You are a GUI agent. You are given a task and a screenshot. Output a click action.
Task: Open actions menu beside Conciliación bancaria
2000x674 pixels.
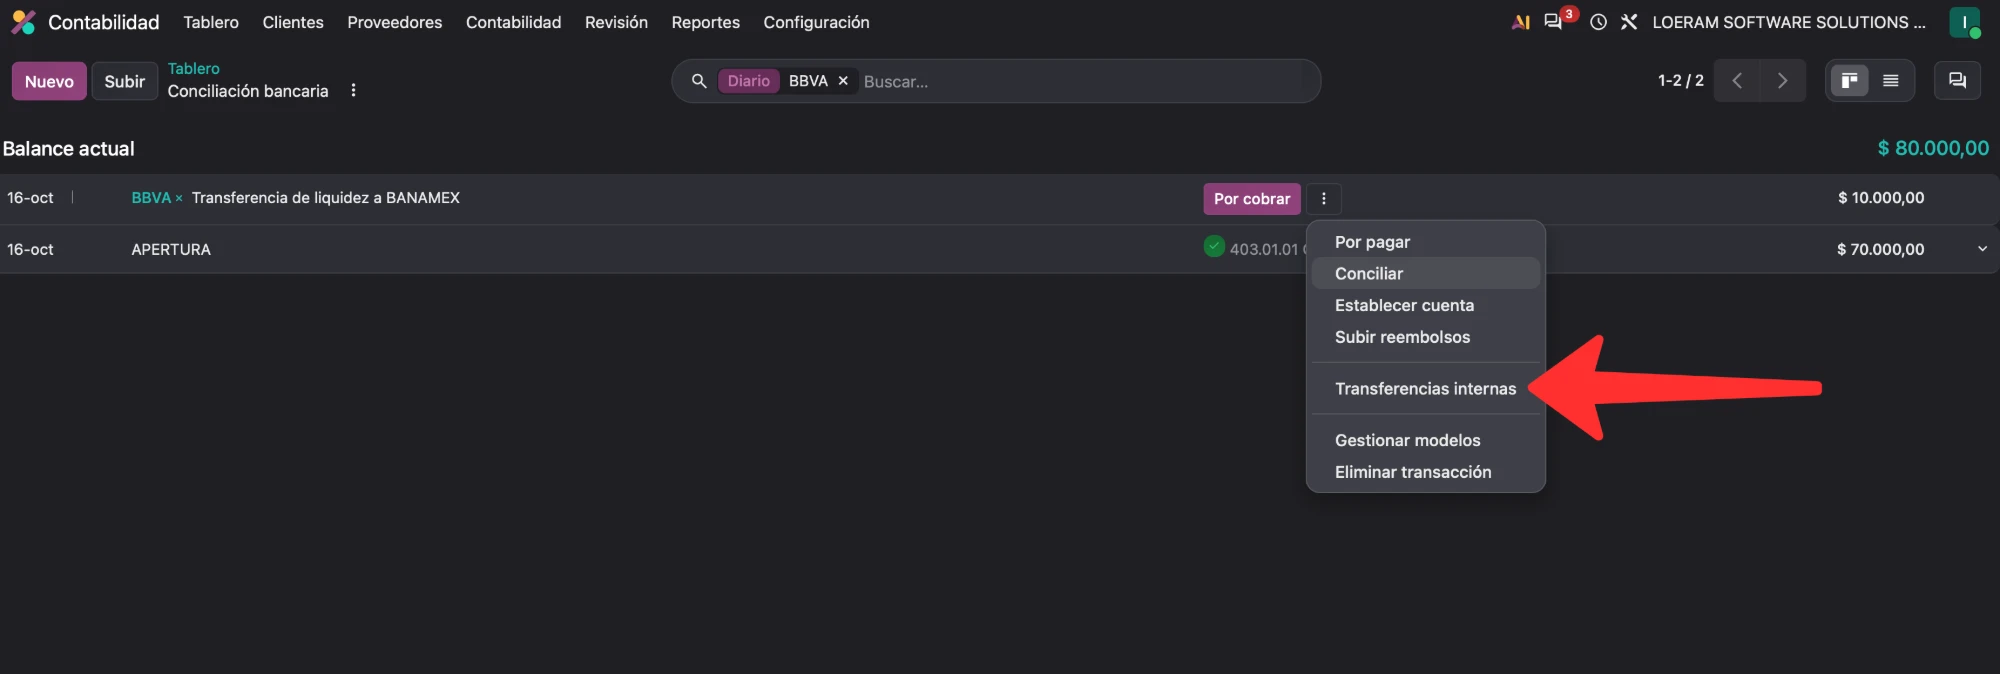pyautogui.click(x=353, y=91)
